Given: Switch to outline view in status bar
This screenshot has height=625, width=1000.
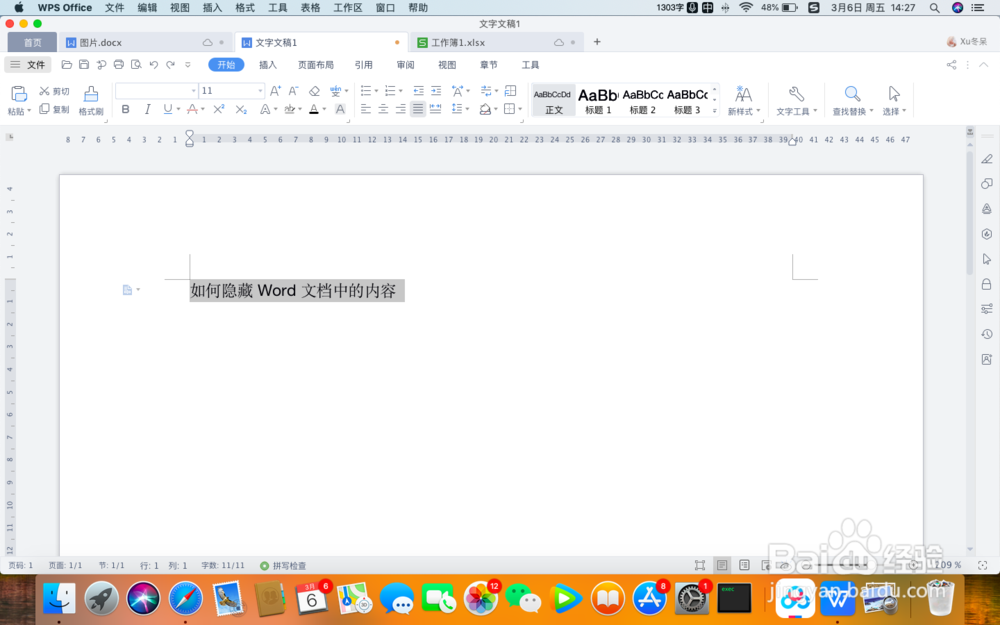Looking at the screenshot, I should coord(744,565).
